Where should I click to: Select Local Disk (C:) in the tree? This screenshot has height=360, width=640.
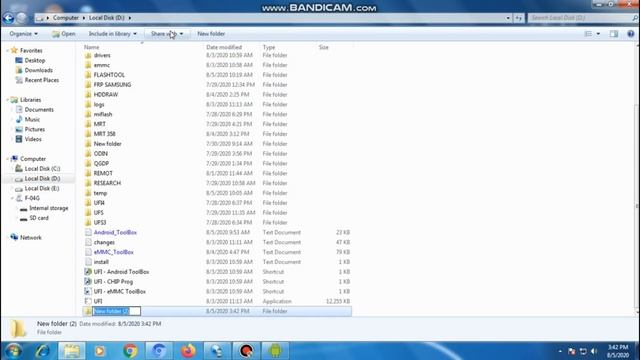[42, 169]
